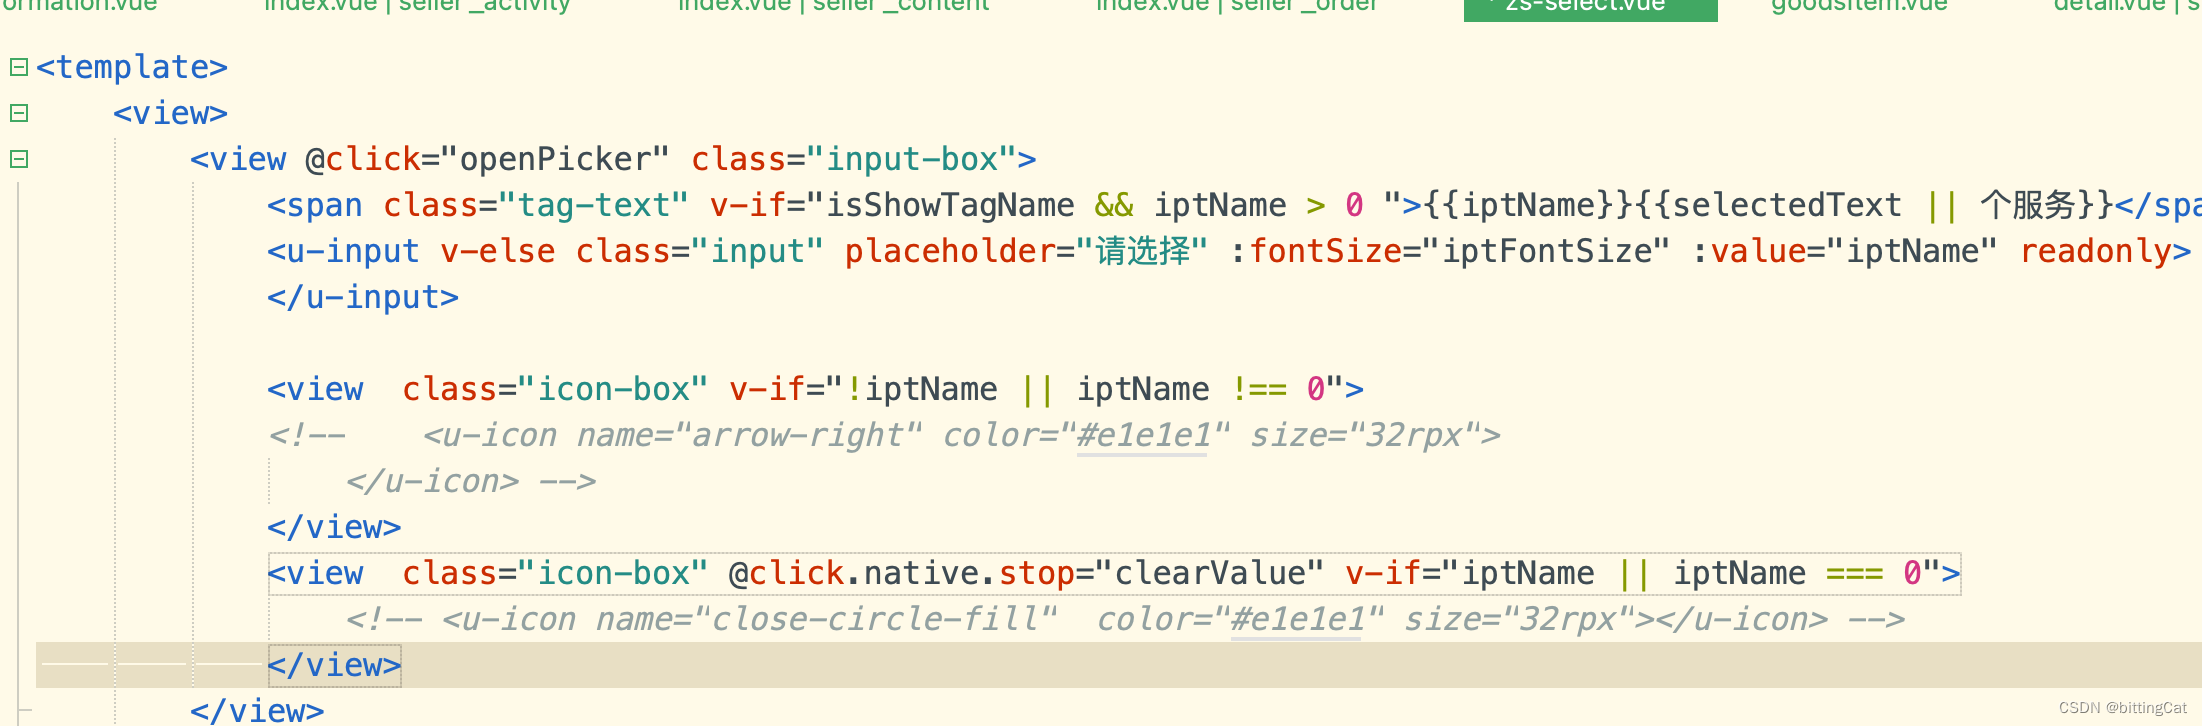Viewport: 2202px width, 726px height.
Task: Collapse the outer view fold marker
Action: click(x=19, y=113)
